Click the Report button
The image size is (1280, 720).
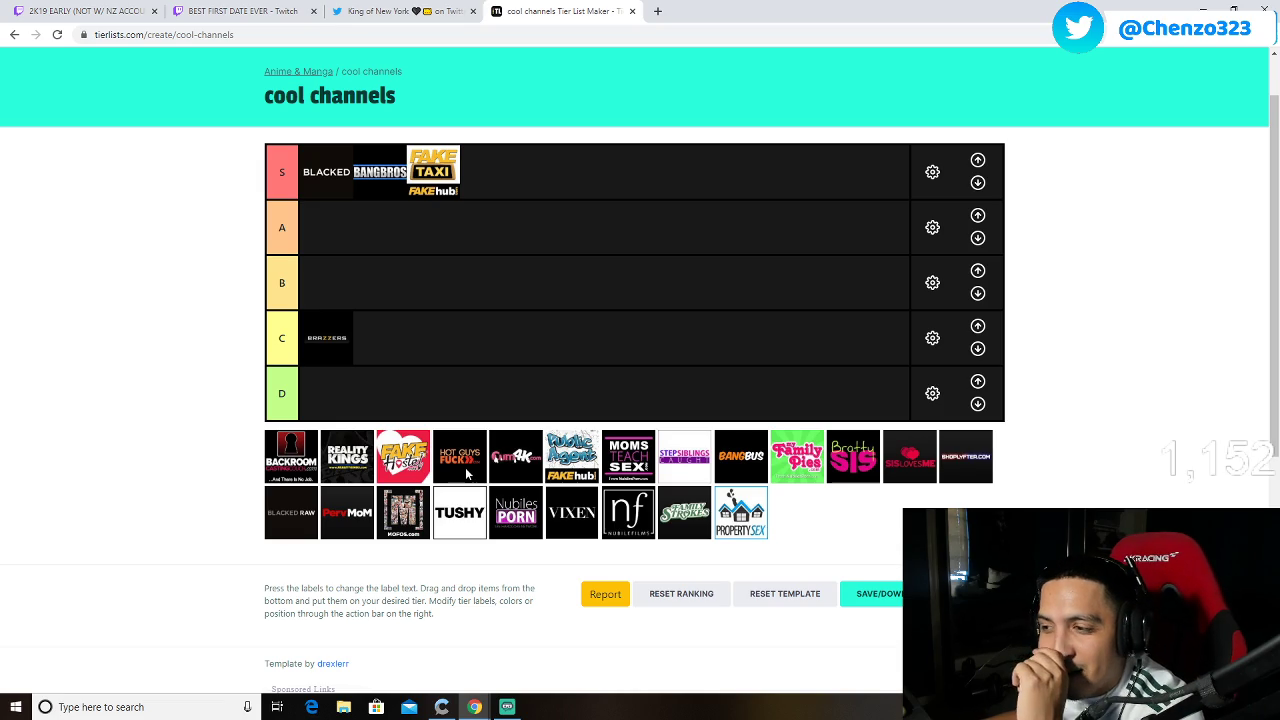pos(605,594)
